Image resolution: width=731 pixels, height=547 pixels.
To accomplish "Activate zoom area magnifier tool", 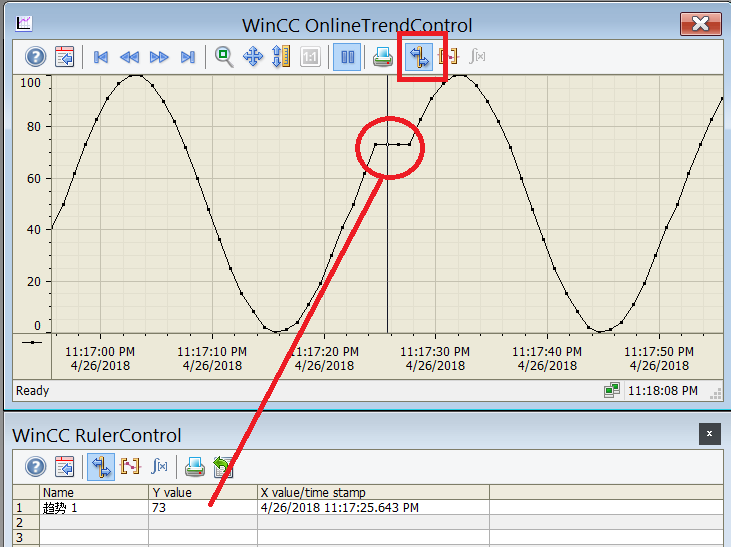I will coord(224,57).
